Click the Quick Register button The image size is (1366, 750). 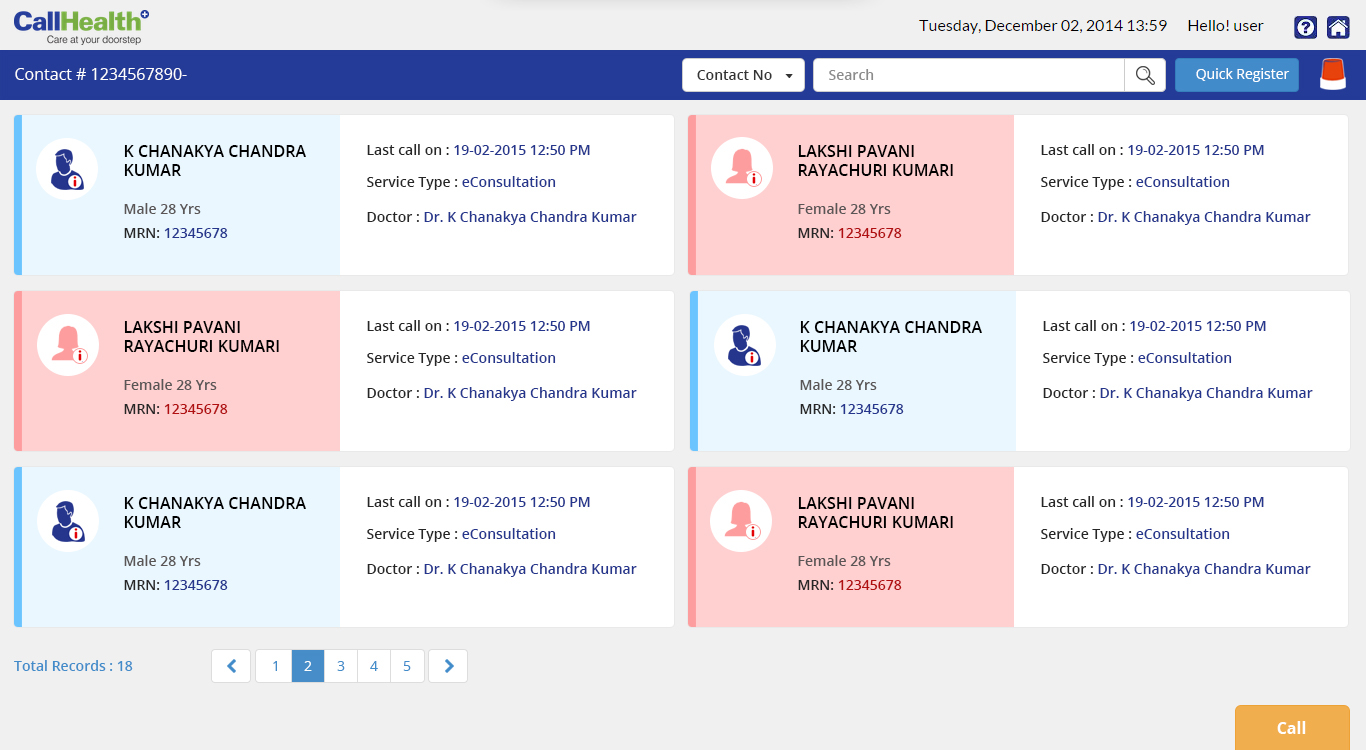[1236, 74]
